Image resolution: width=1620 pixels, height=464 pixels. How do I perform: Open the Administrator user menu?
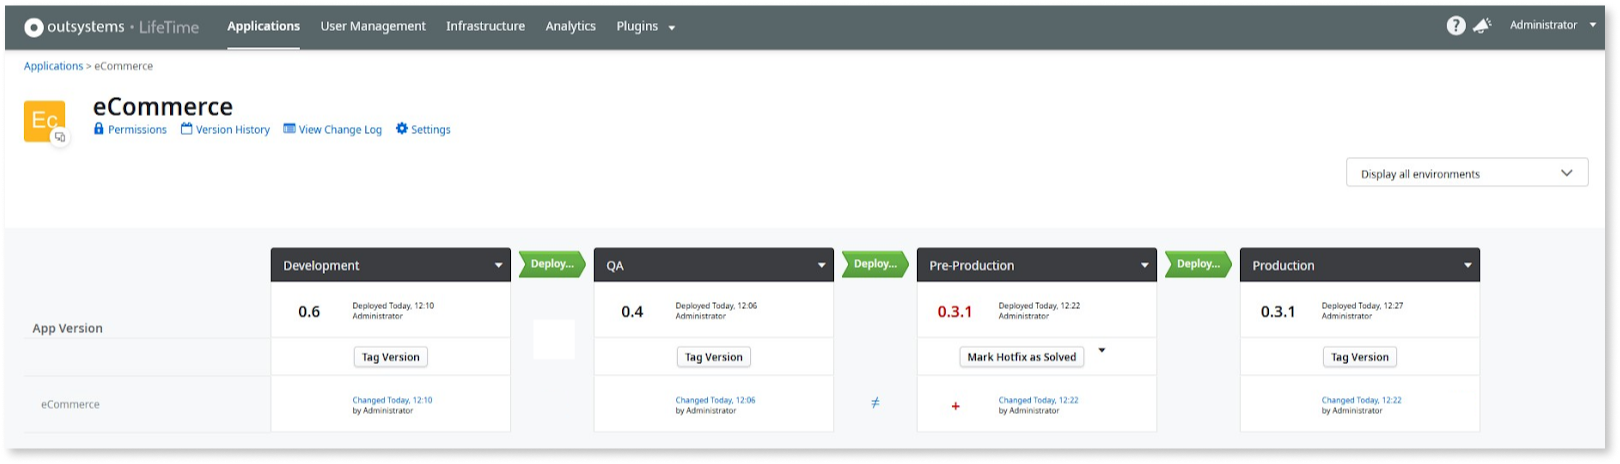(1553, 25)
